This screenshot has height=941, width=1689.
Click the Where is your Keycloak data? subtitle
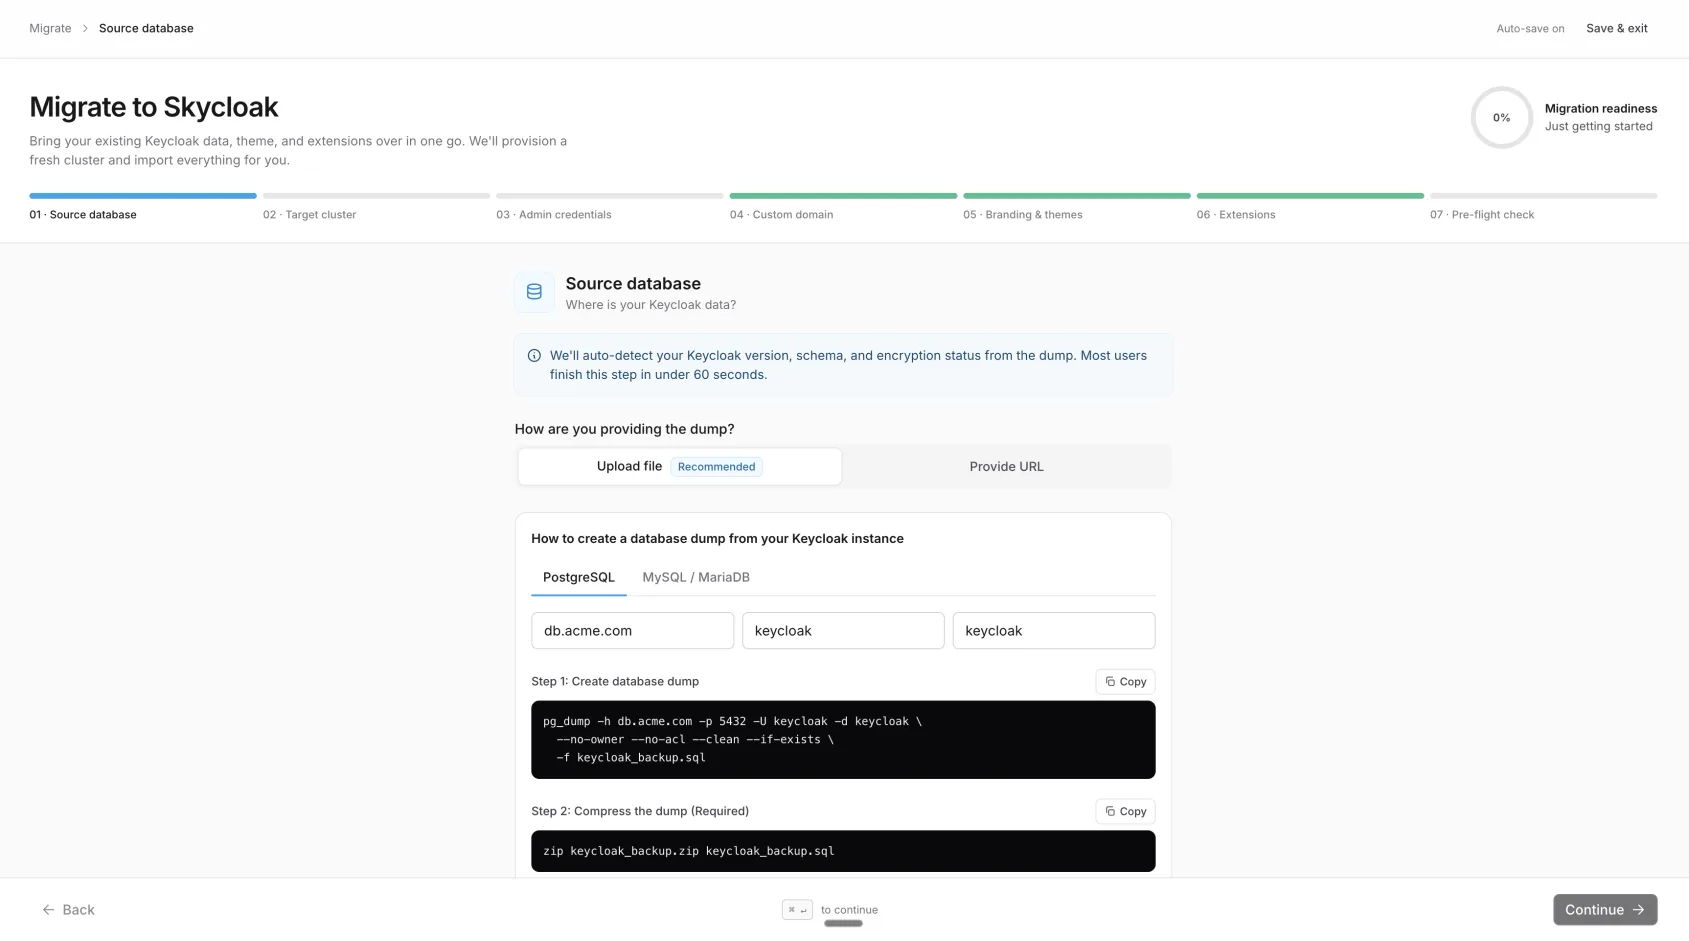click(650, 305)
